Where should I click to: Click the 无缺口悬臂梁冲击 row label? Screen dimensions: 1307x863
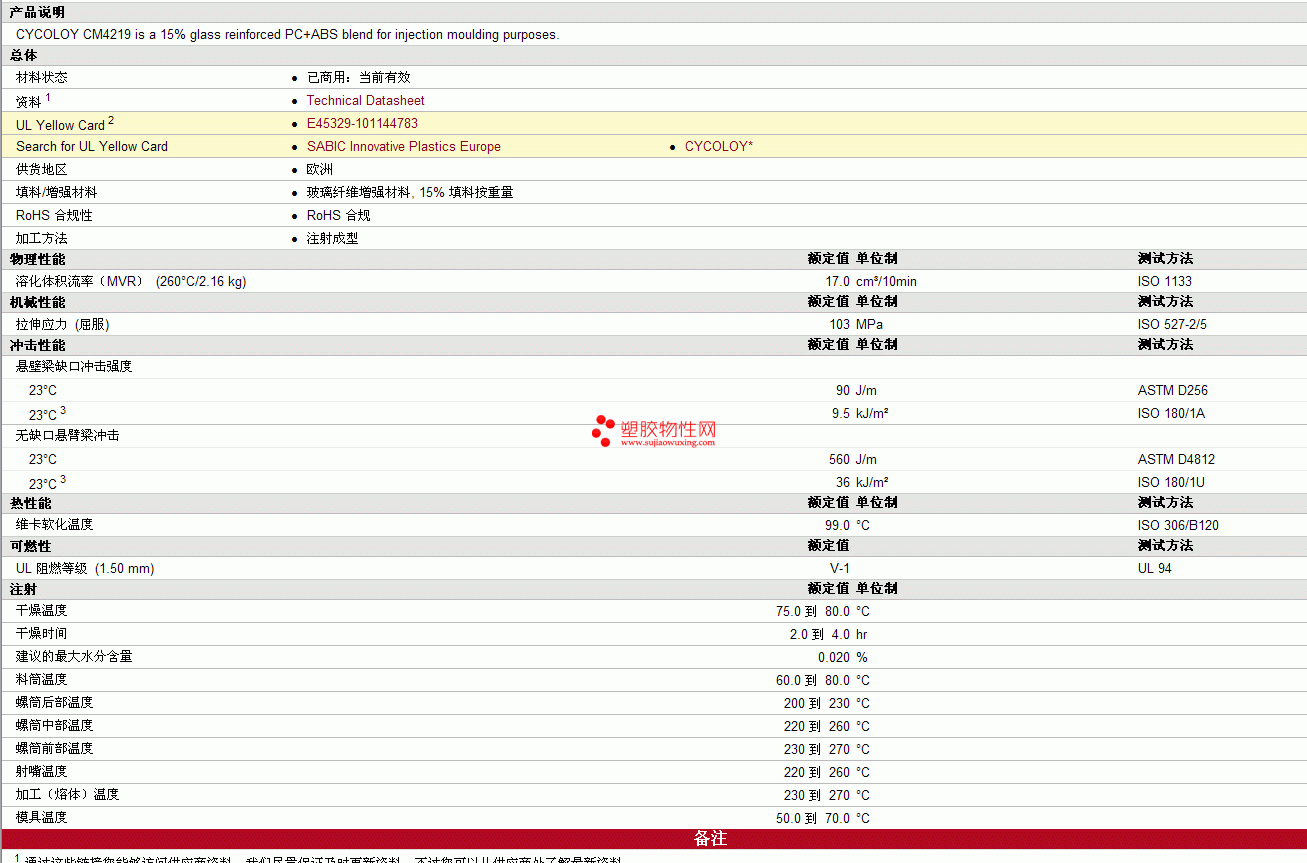68,435
